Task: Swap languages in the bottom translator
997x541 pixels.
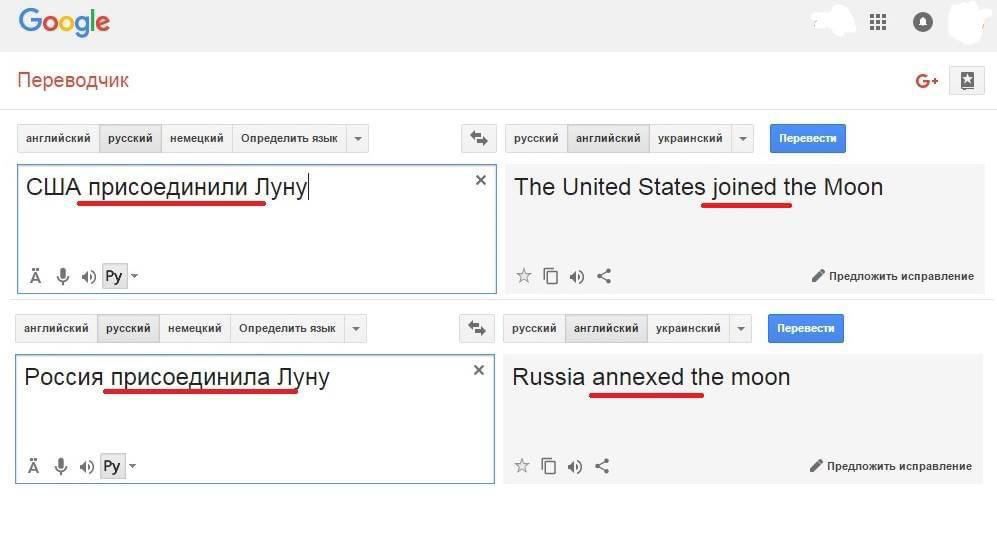Action: [x=477, y=328]
